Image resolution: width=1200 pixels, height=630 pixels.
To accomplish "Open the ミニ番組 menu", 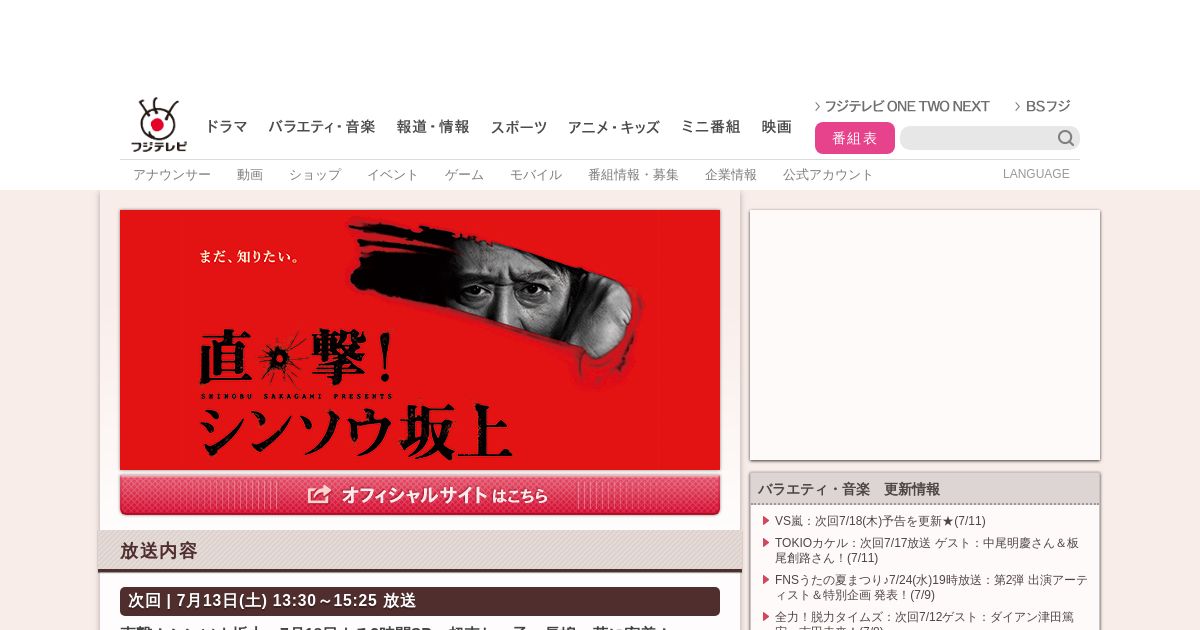I will [711, 127].
